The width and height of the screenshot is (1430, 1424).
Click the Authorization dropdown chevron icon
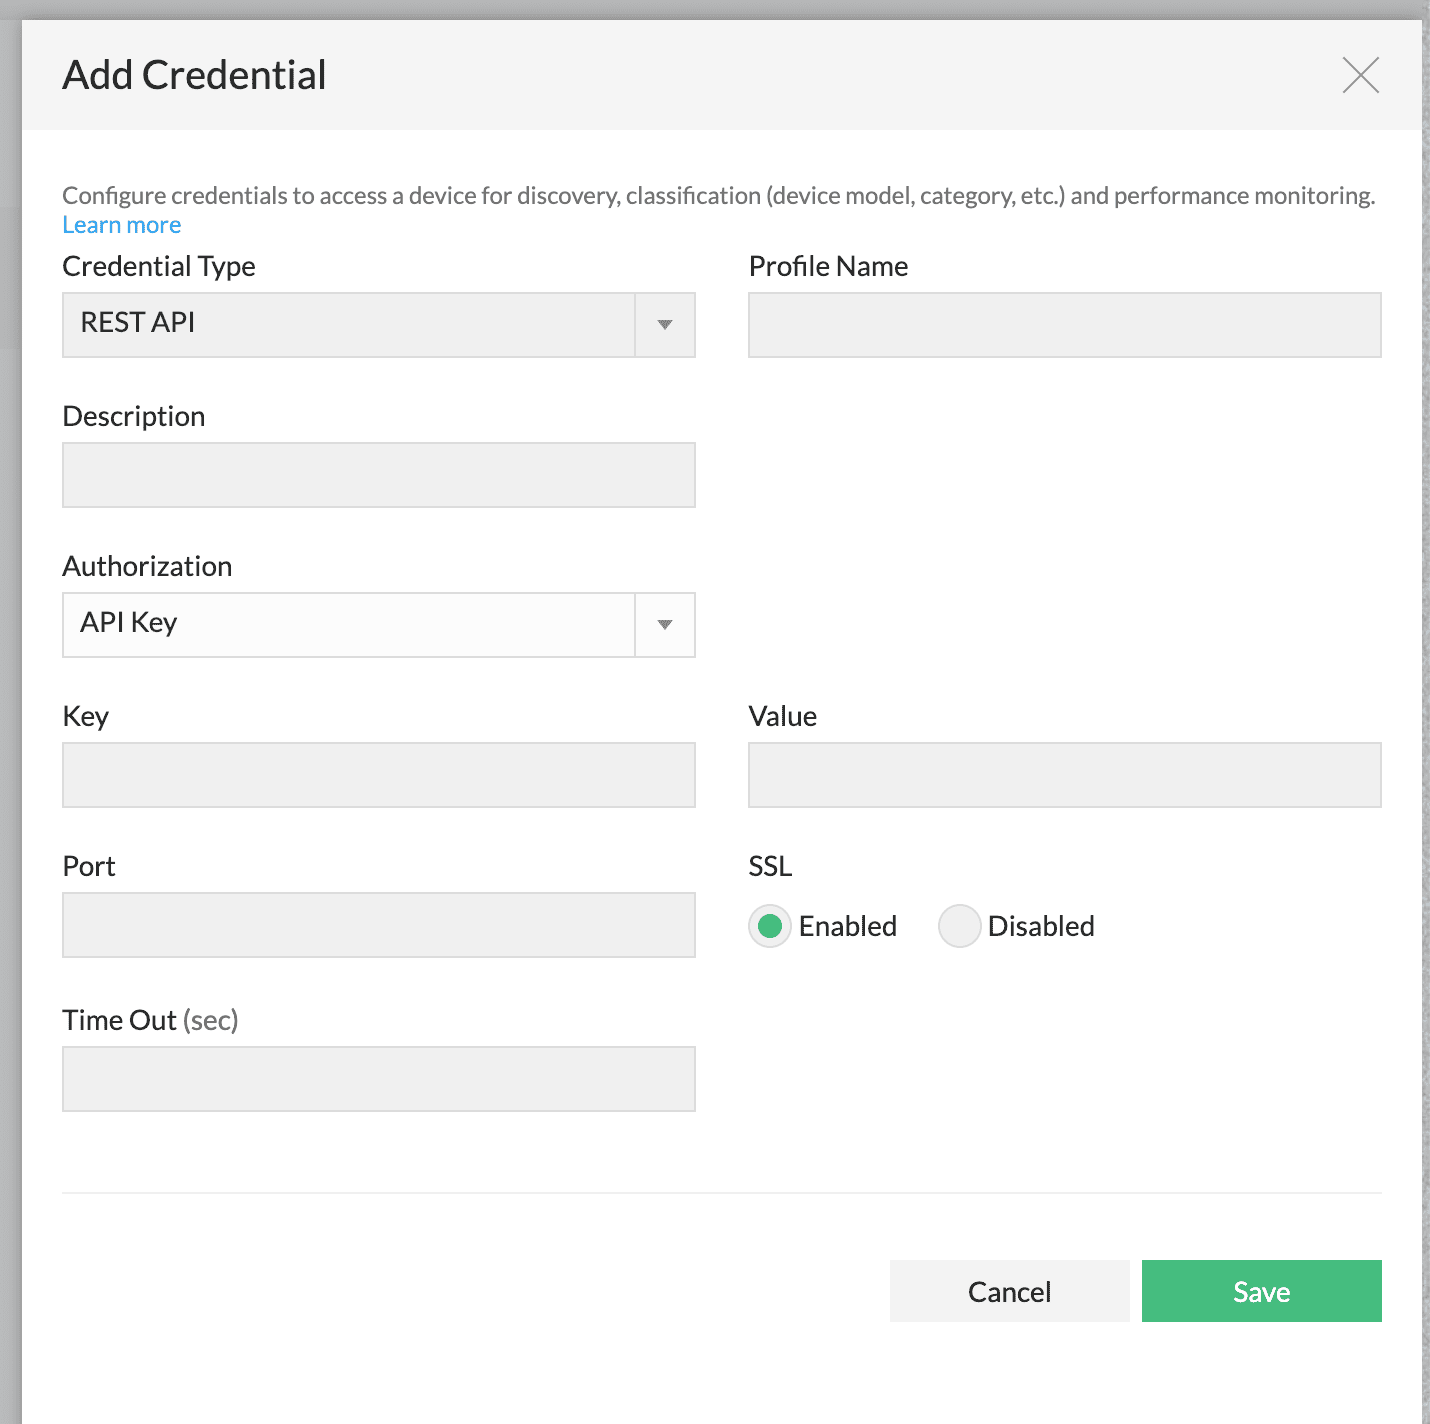[664, 625]
